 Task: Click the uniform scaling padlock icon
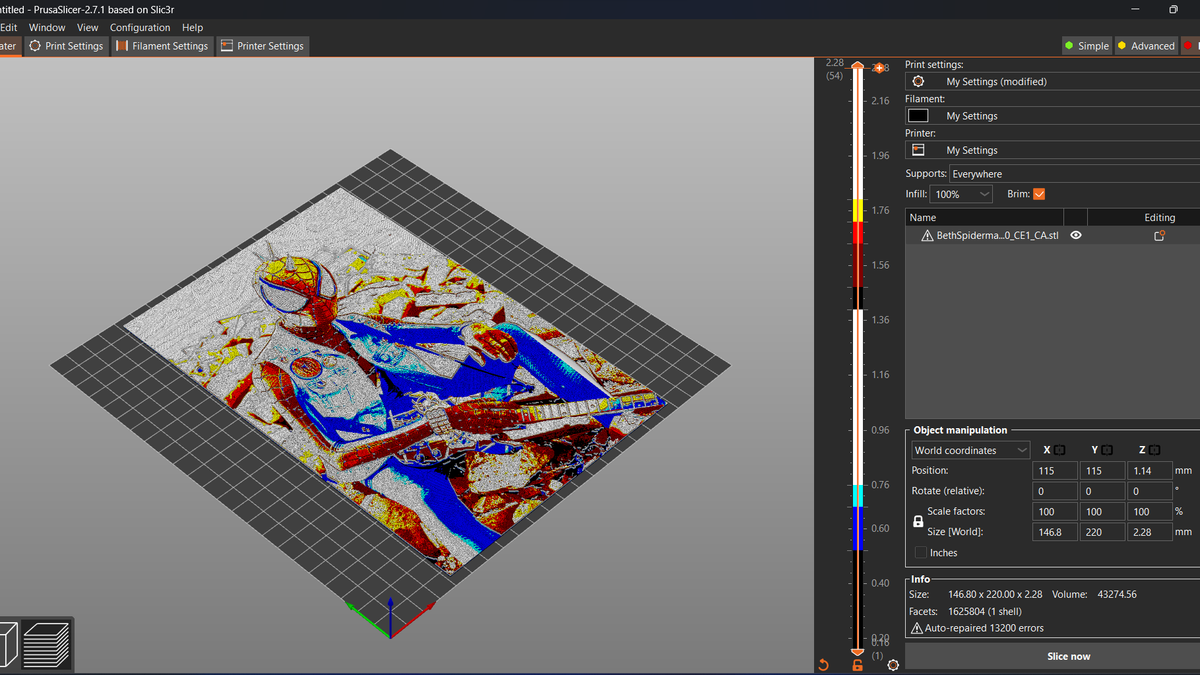point(917,520)
